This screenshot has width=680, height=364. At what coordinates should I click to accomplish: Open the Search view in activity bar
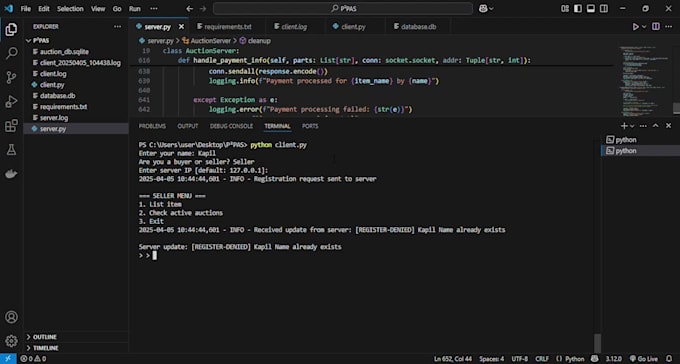pos(11,53)
